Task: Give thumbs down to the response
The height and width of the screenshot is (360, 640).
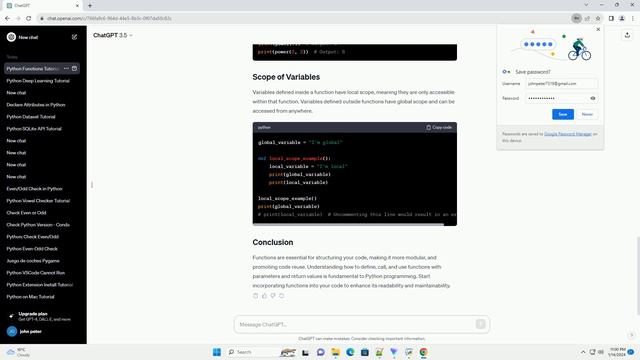Action: pos(273,296)
